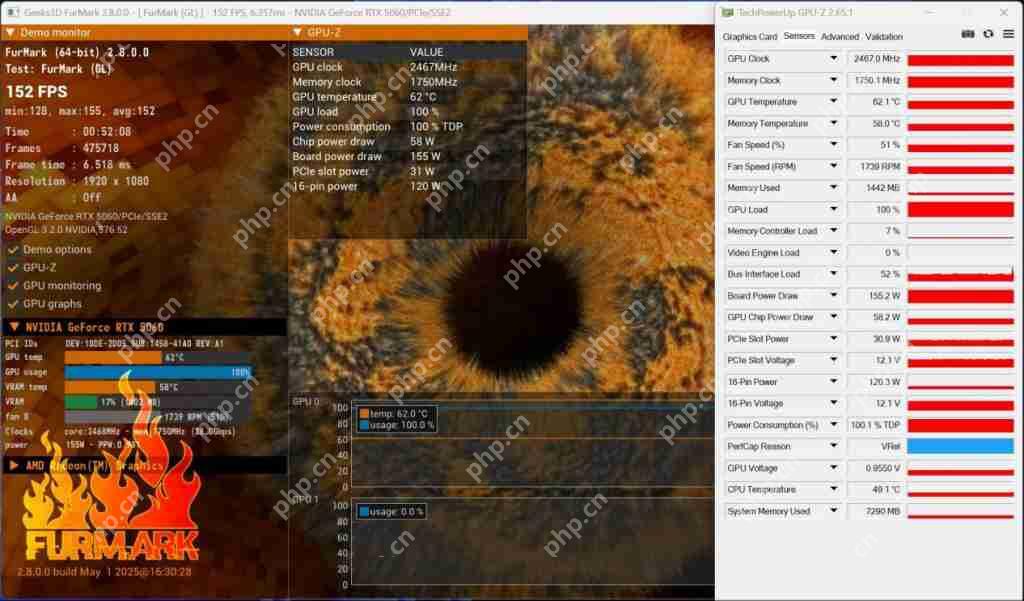Open the GPU-Z hamburger menu
Image resolution: width=1024 pixels, height=601 pixels.
(1006, 34)
